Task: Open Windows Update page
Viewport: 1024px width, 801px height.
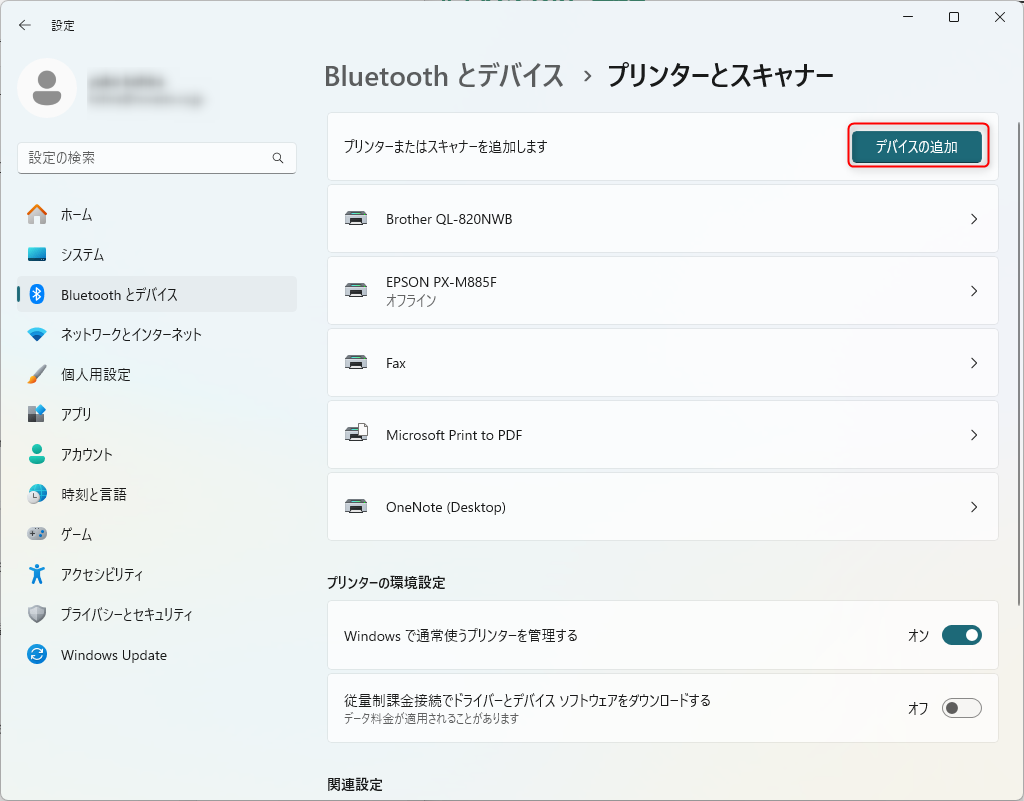Action: pos(157,654)
